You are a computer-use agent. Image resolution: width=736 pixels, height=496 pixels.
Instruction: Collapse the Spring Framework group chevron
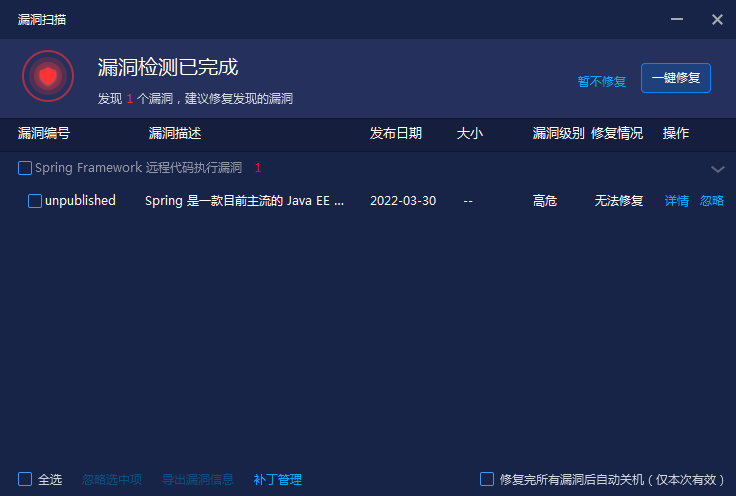tap(717, 169)
